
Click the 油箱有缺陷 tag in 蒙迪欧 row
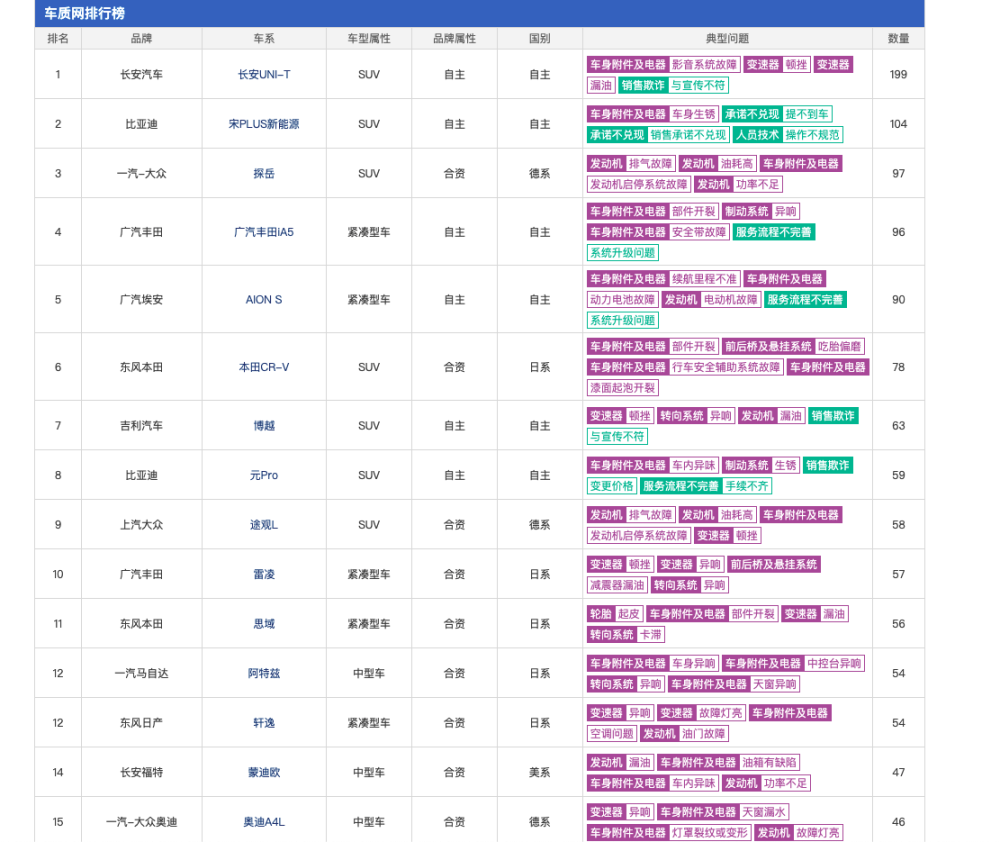point(769,763)
